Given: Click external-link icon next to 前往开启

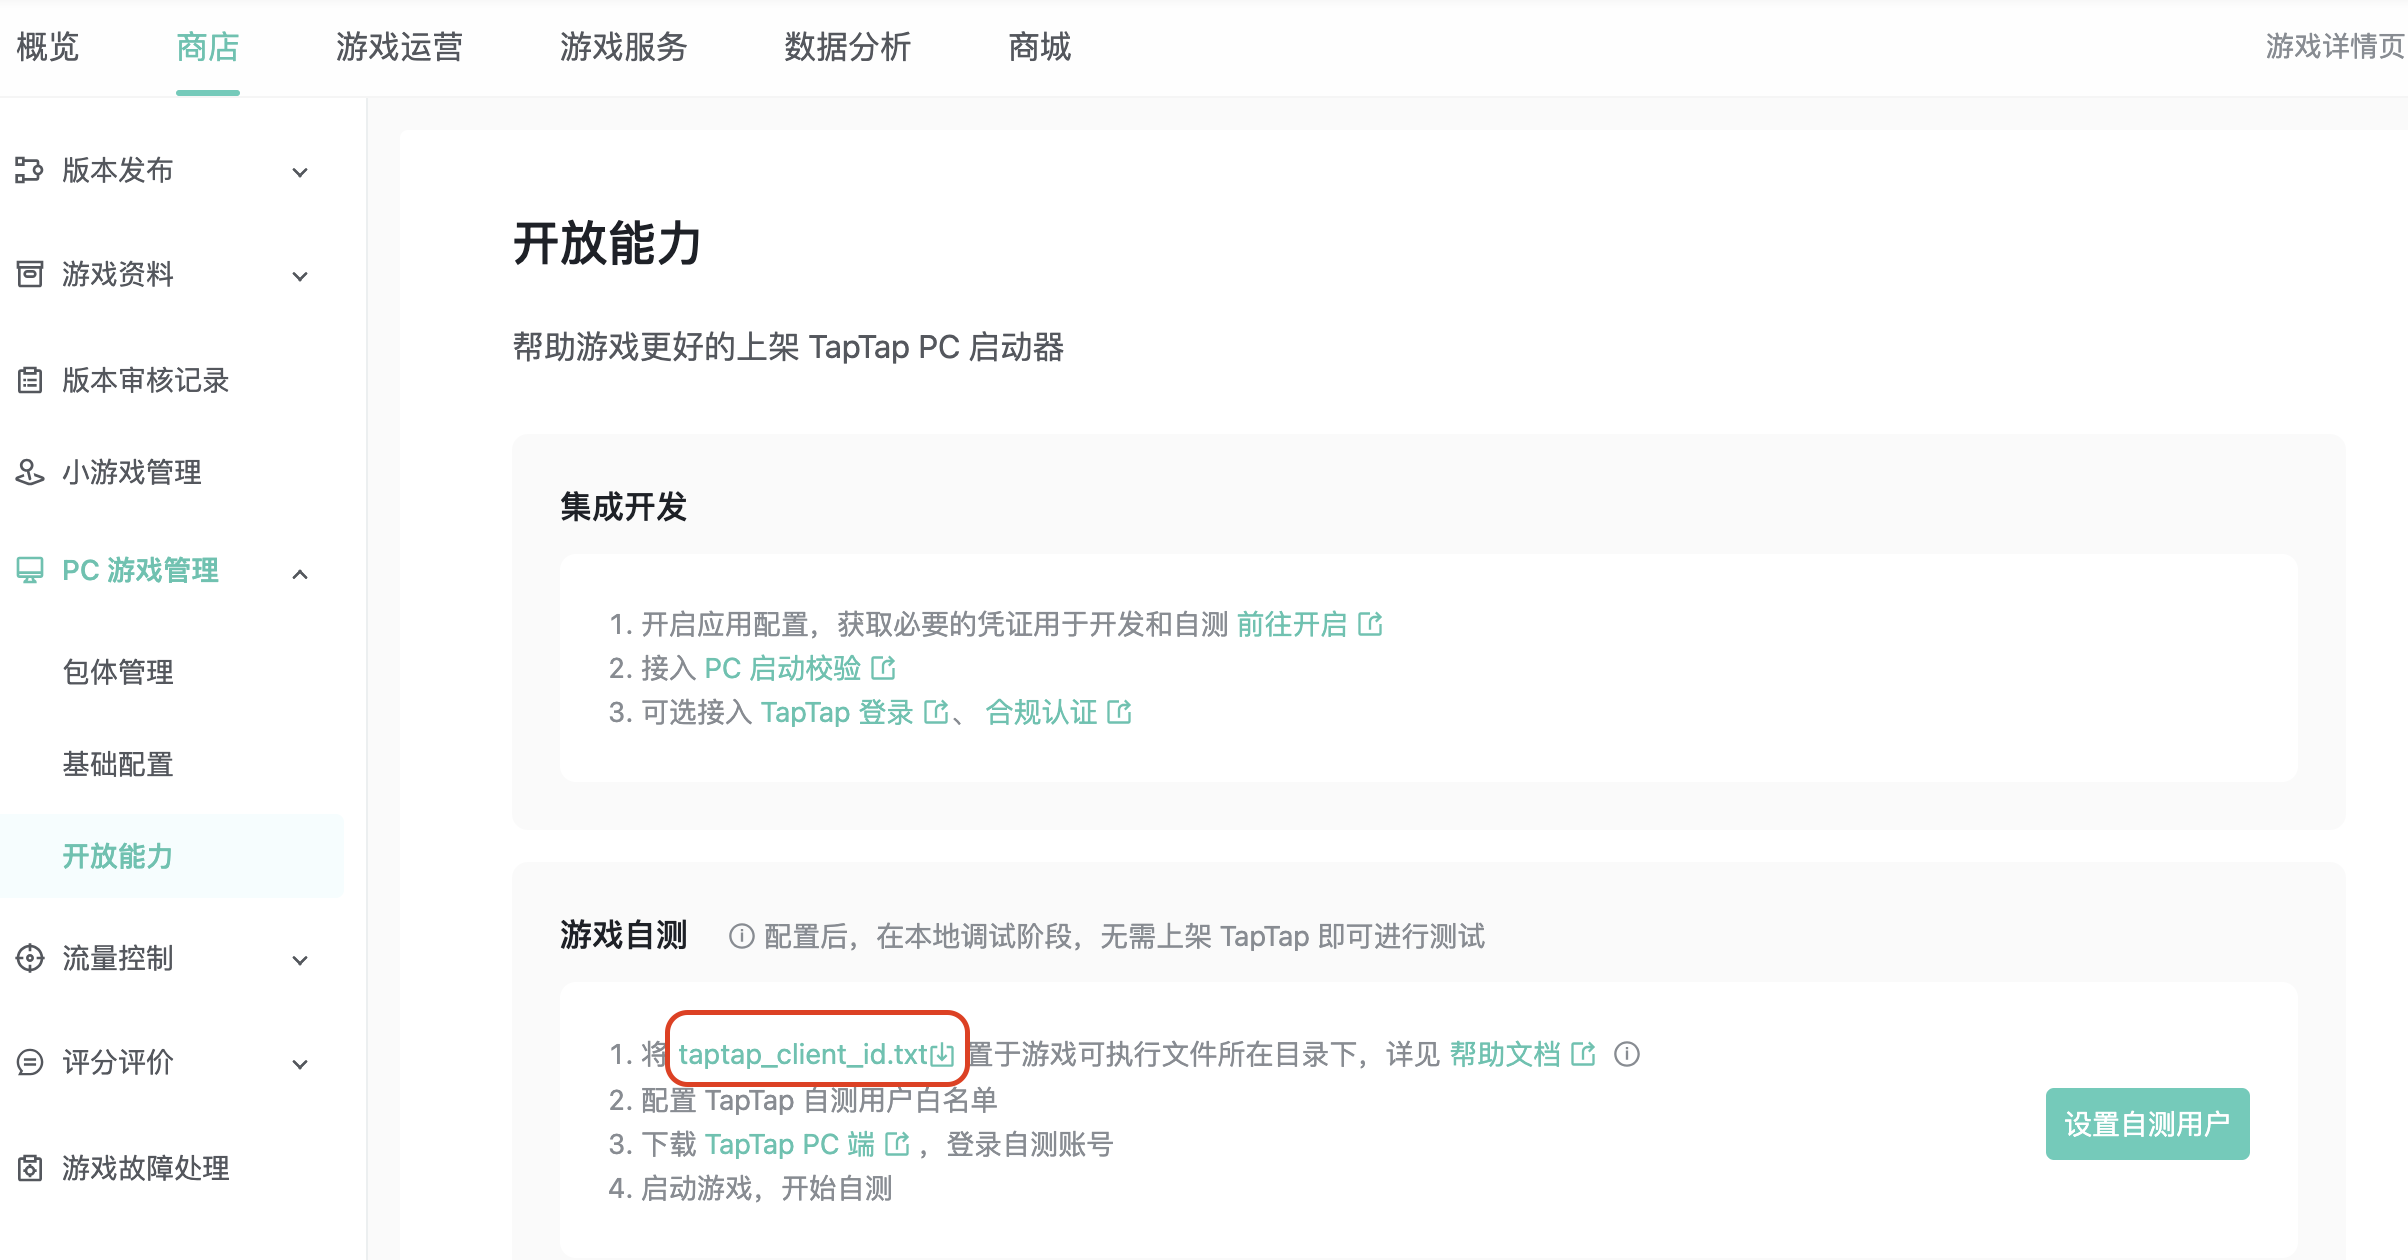Looking at the screenshot, I should click(x=1370, y=624).
